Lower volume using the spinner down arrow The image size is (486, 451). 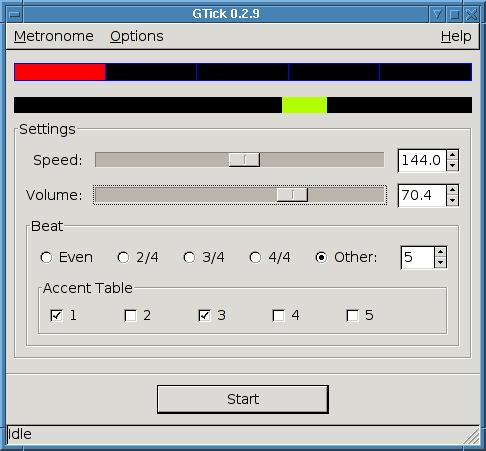(452, 200)
